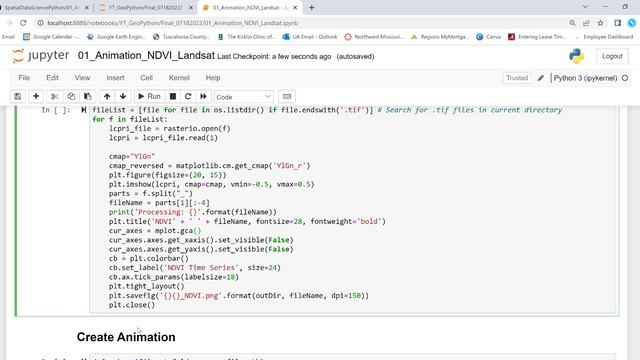Click the Logout button
This screenshot has height=360, width=640.
pos(612,56)
